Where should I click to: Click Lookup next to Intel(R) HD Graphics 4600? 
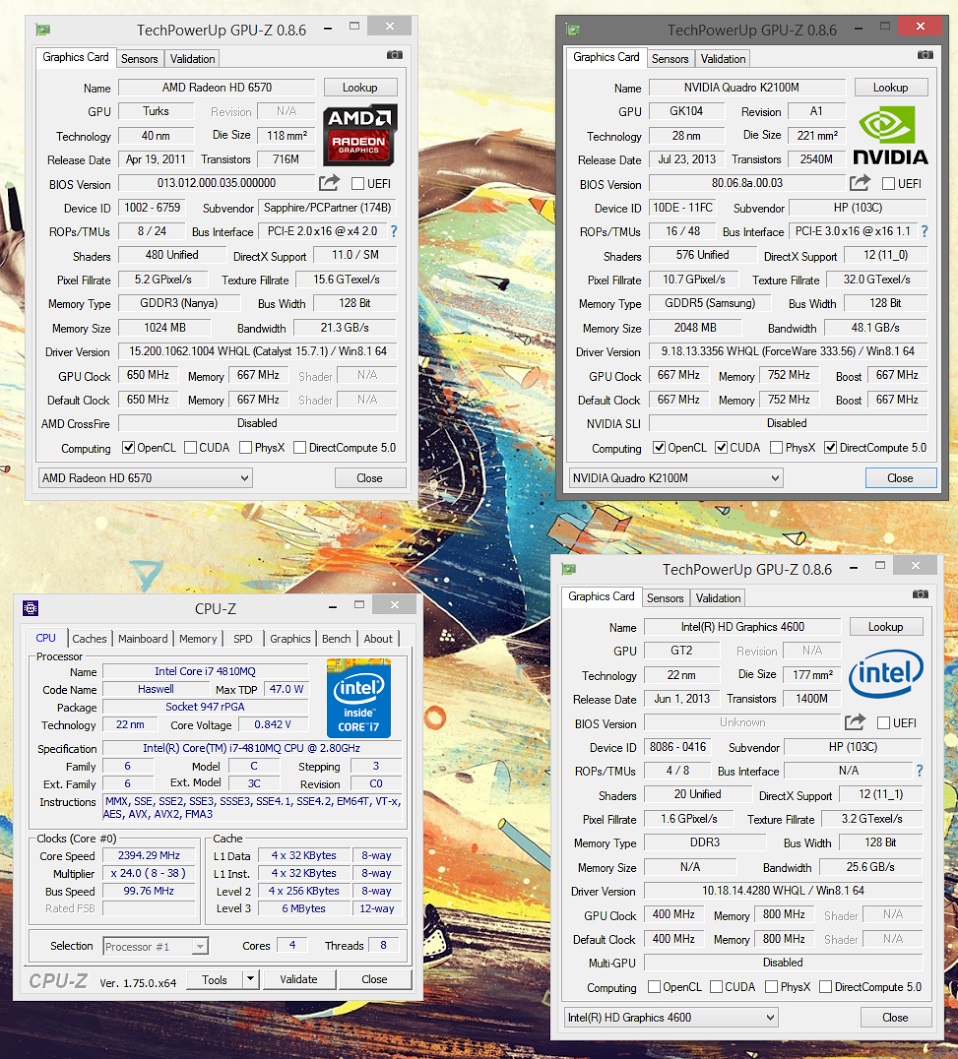(886, 627)
